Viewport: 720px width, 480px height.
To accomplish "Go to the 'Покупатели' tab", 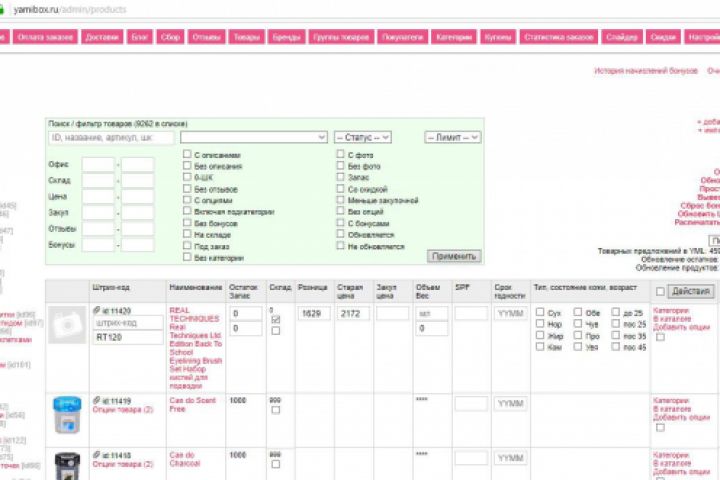I will coord(403,37).
